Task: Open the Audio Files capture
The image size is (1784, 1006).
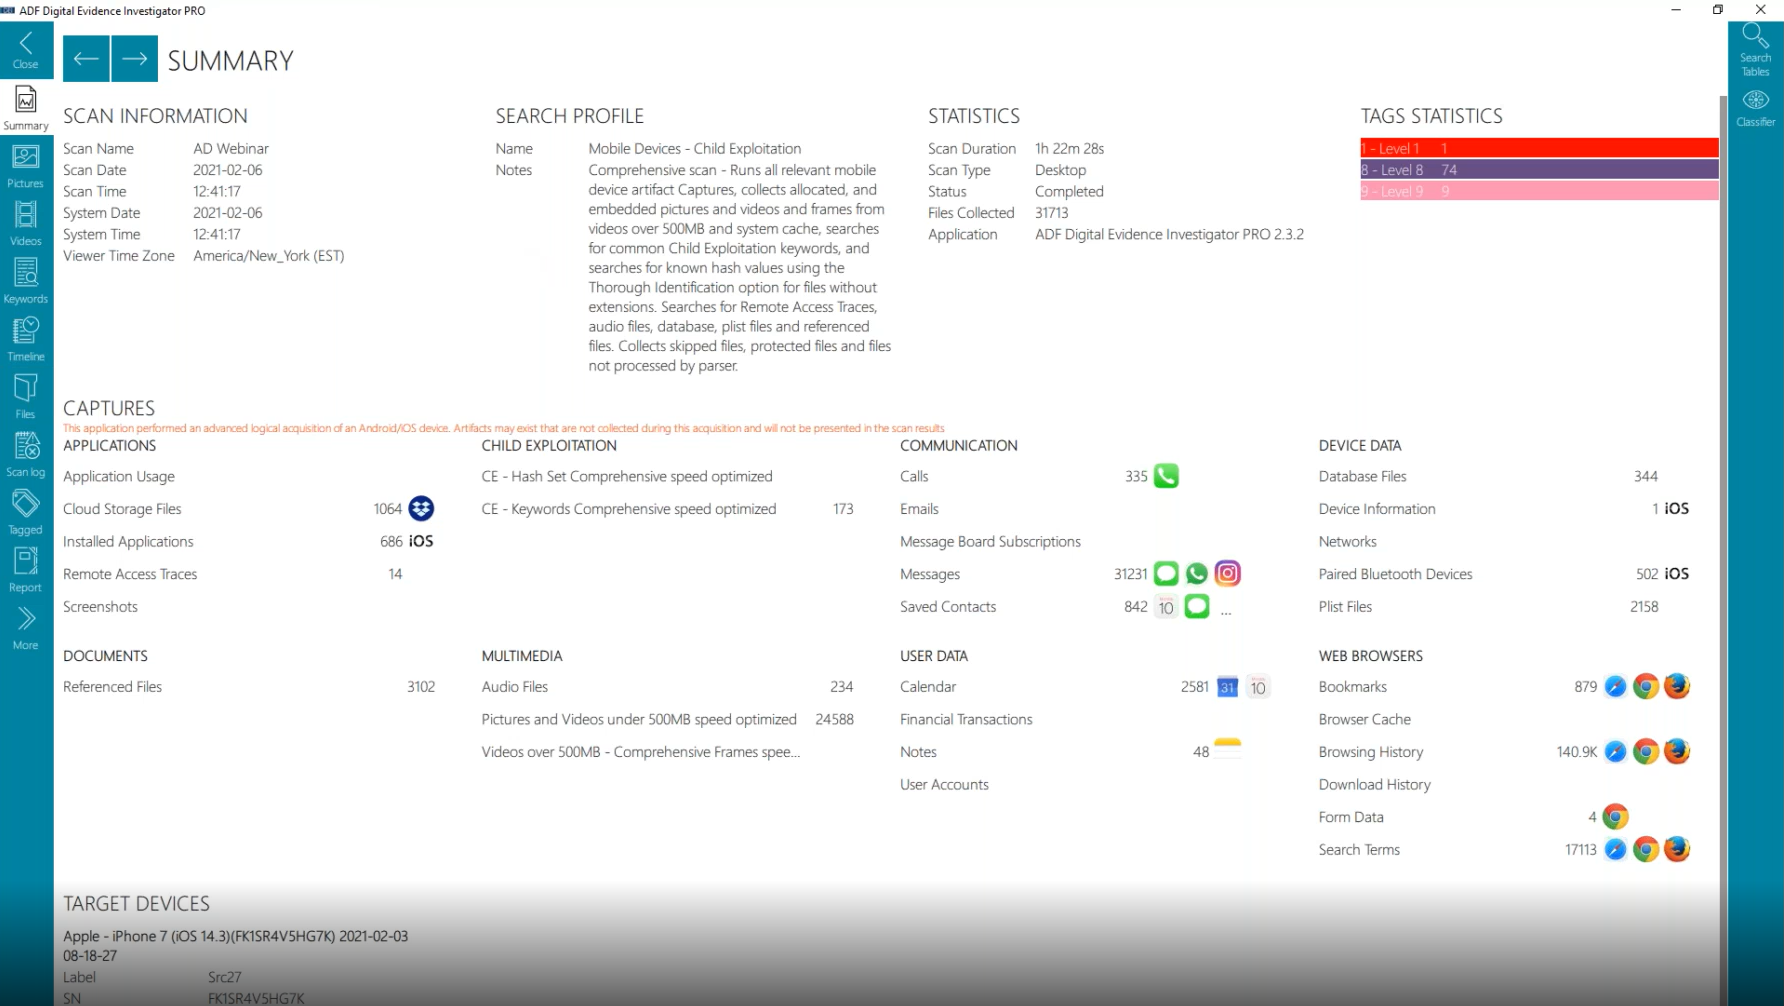Action: [515, 687]
